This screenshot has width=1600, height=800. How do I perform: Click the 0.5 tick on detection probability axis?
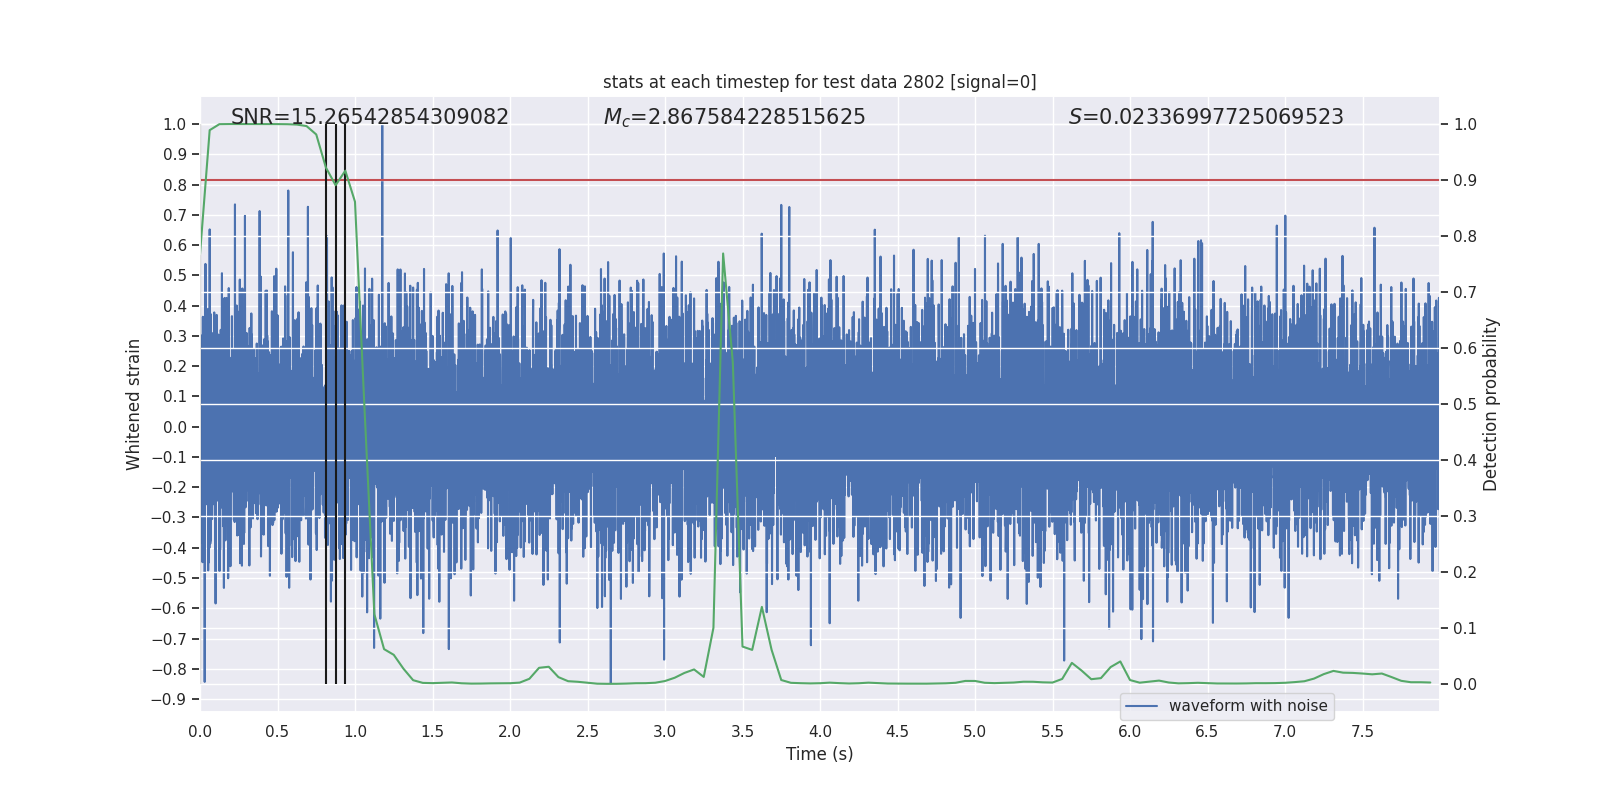(x=1465, y=405)
